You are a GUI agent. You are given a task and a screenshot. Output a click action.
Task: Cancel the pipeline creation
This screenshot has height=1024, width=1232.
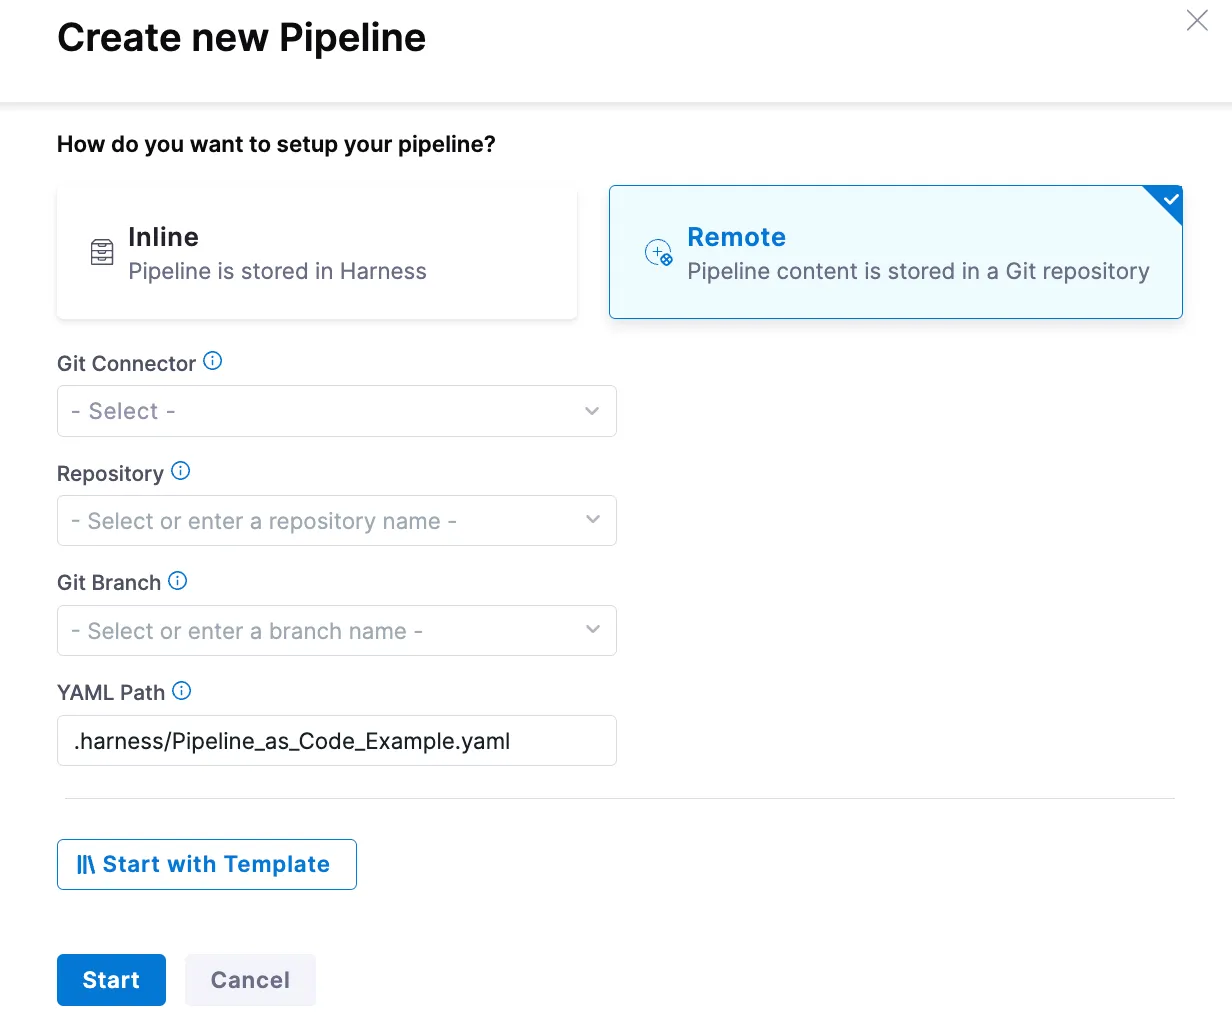[x=250, y=980]
